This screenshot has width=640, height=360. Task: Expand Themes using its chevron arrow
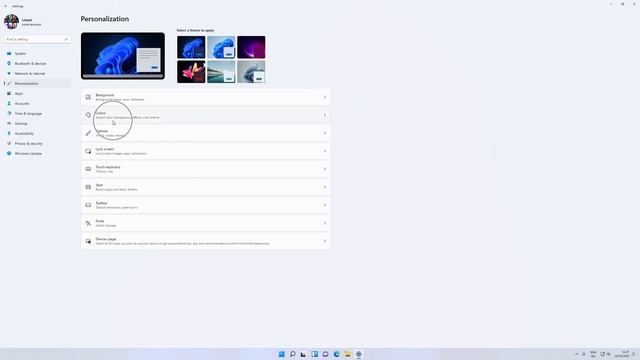(325, 133)
